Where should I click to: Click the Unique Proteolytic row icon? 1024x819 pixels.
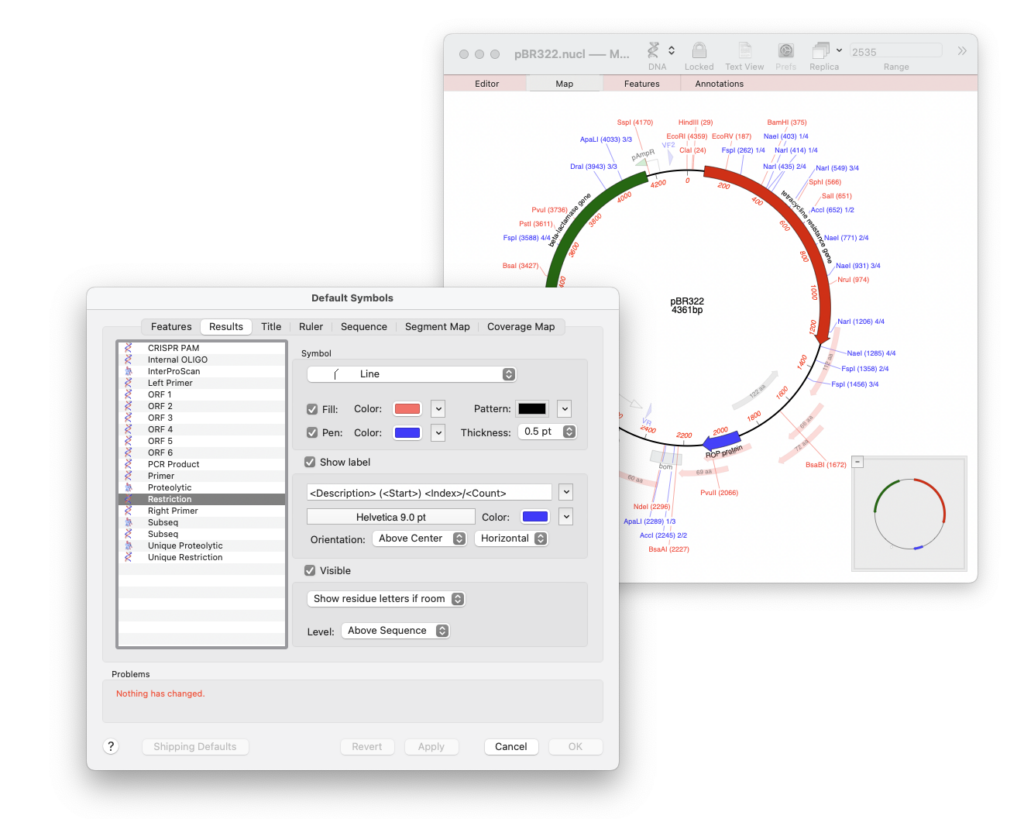coord(129,545)
